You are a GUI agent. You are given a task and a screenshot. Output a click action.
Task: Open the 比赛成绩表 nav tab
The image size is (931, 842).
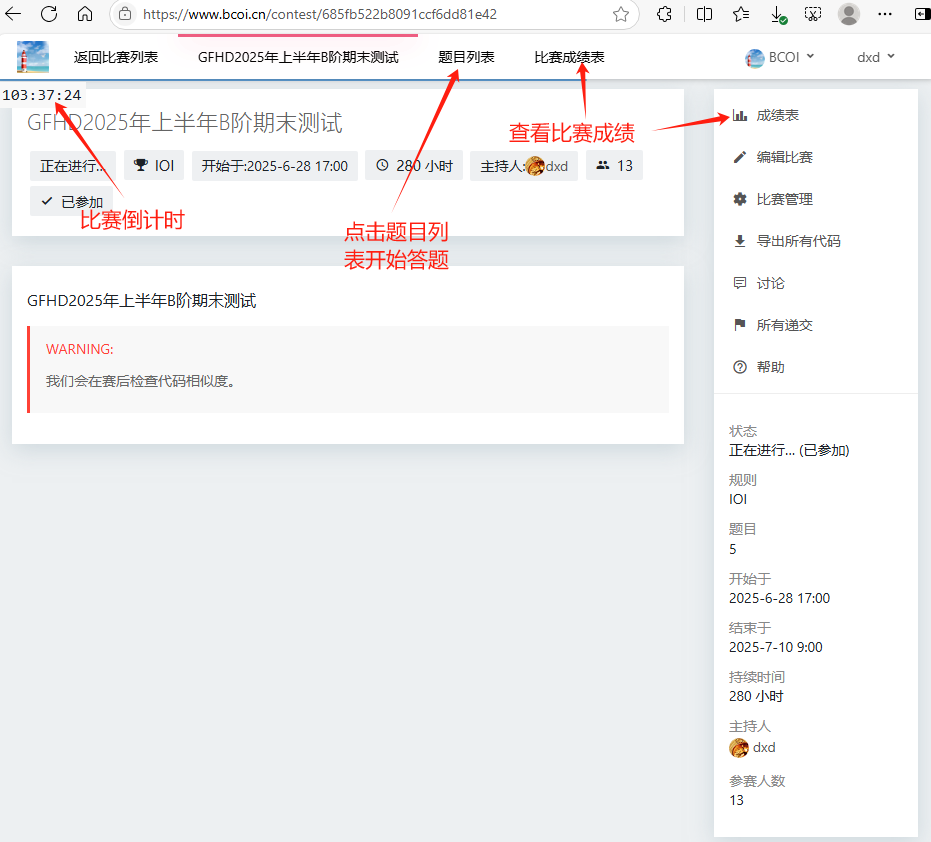569,57
